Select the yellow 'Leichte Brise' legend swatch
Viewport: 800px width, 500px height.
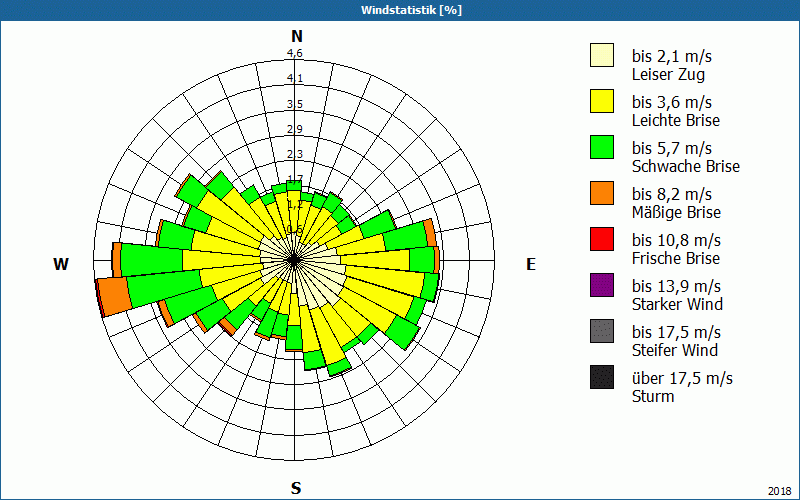tap(601, 102)
